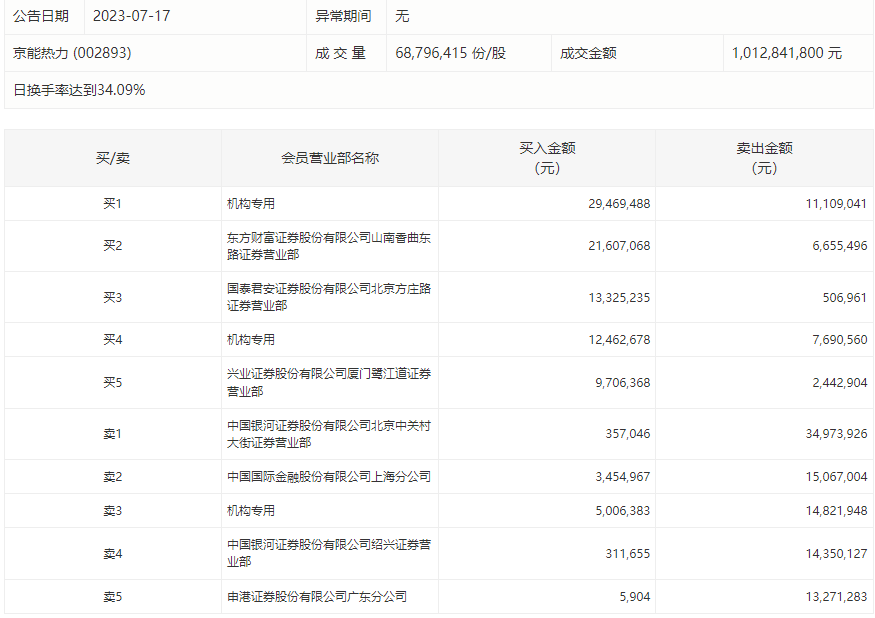Click the 会员营业部名称 column header
The image size is (875, 618).
330,158
